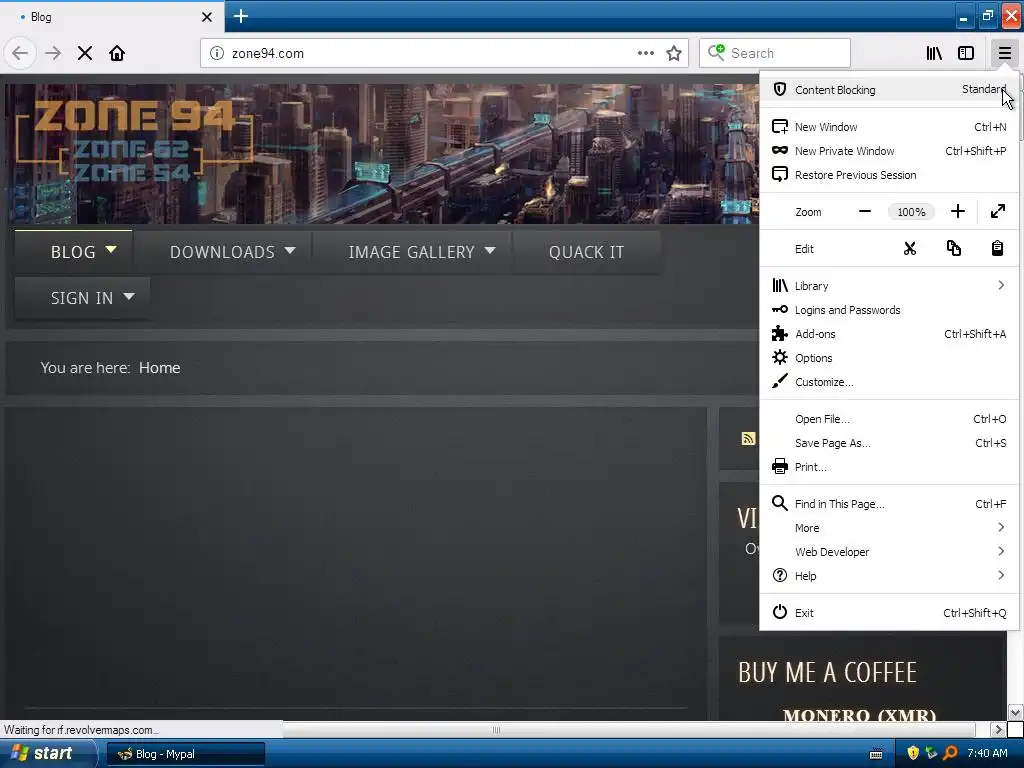The height and width of the screenshot is (768, 1024).
Task: Click the forward navigation arrow
Action: click(x=53, y=53)
